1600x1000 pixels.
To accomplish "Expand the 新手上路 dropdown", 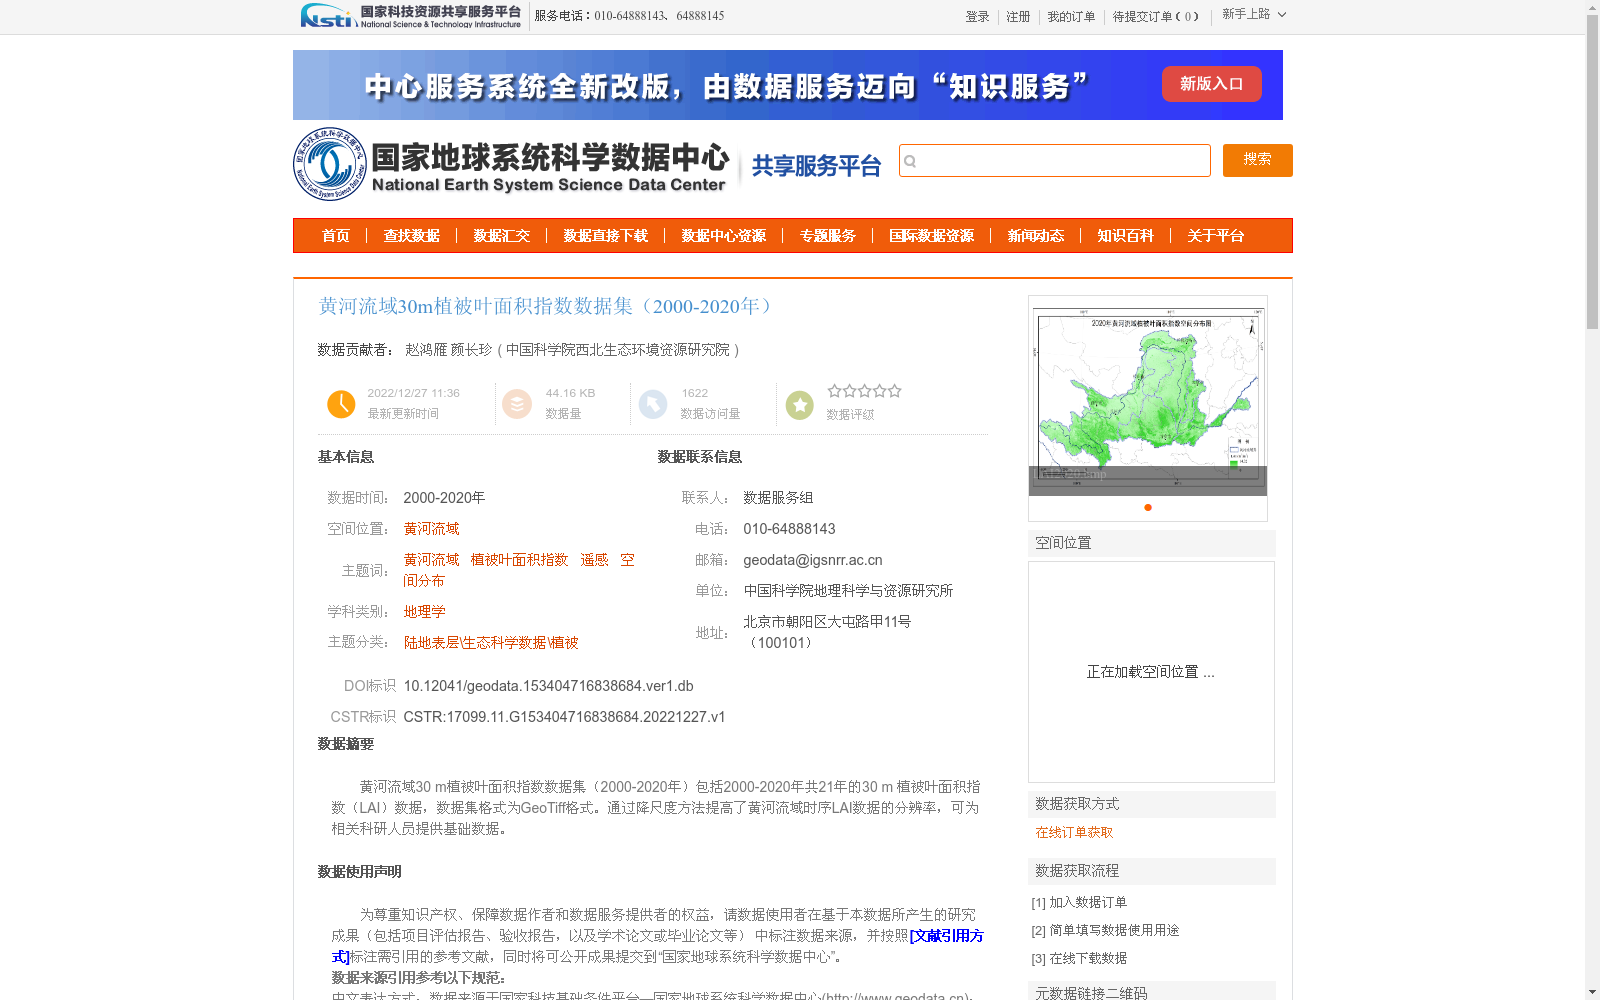I will tap(1254, 14).
